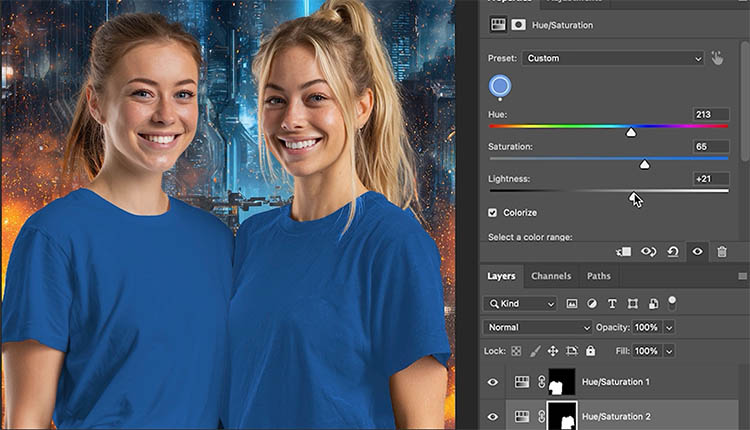
Task: Lock position move icon
Action: click(x=553, y=351)
